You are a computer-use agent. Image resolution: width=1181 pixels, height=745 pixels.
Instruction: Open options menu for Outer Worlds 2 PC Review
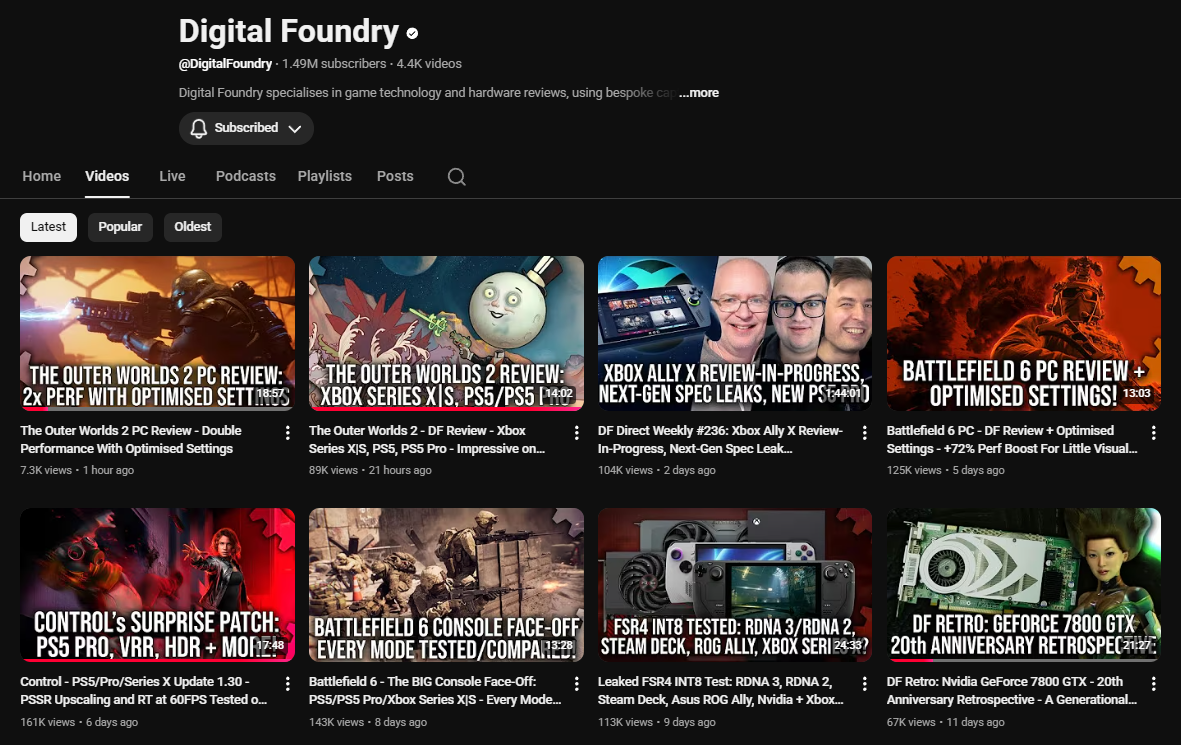288,432
